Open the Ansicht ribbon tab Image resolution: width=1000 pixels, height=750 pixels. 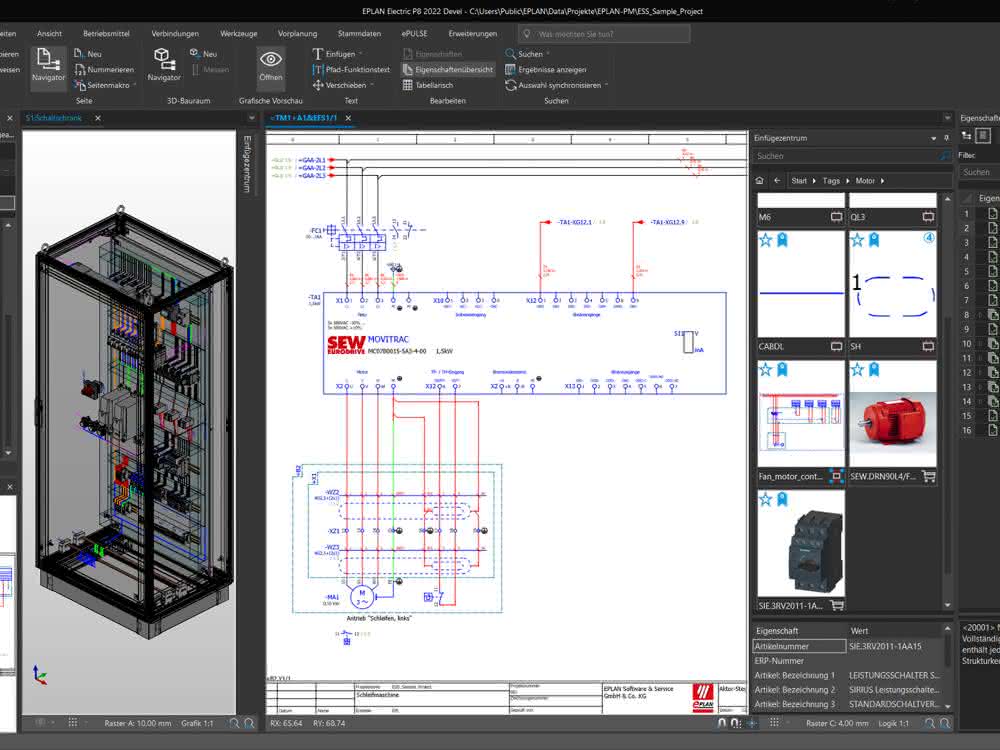[x=49, y=34]
